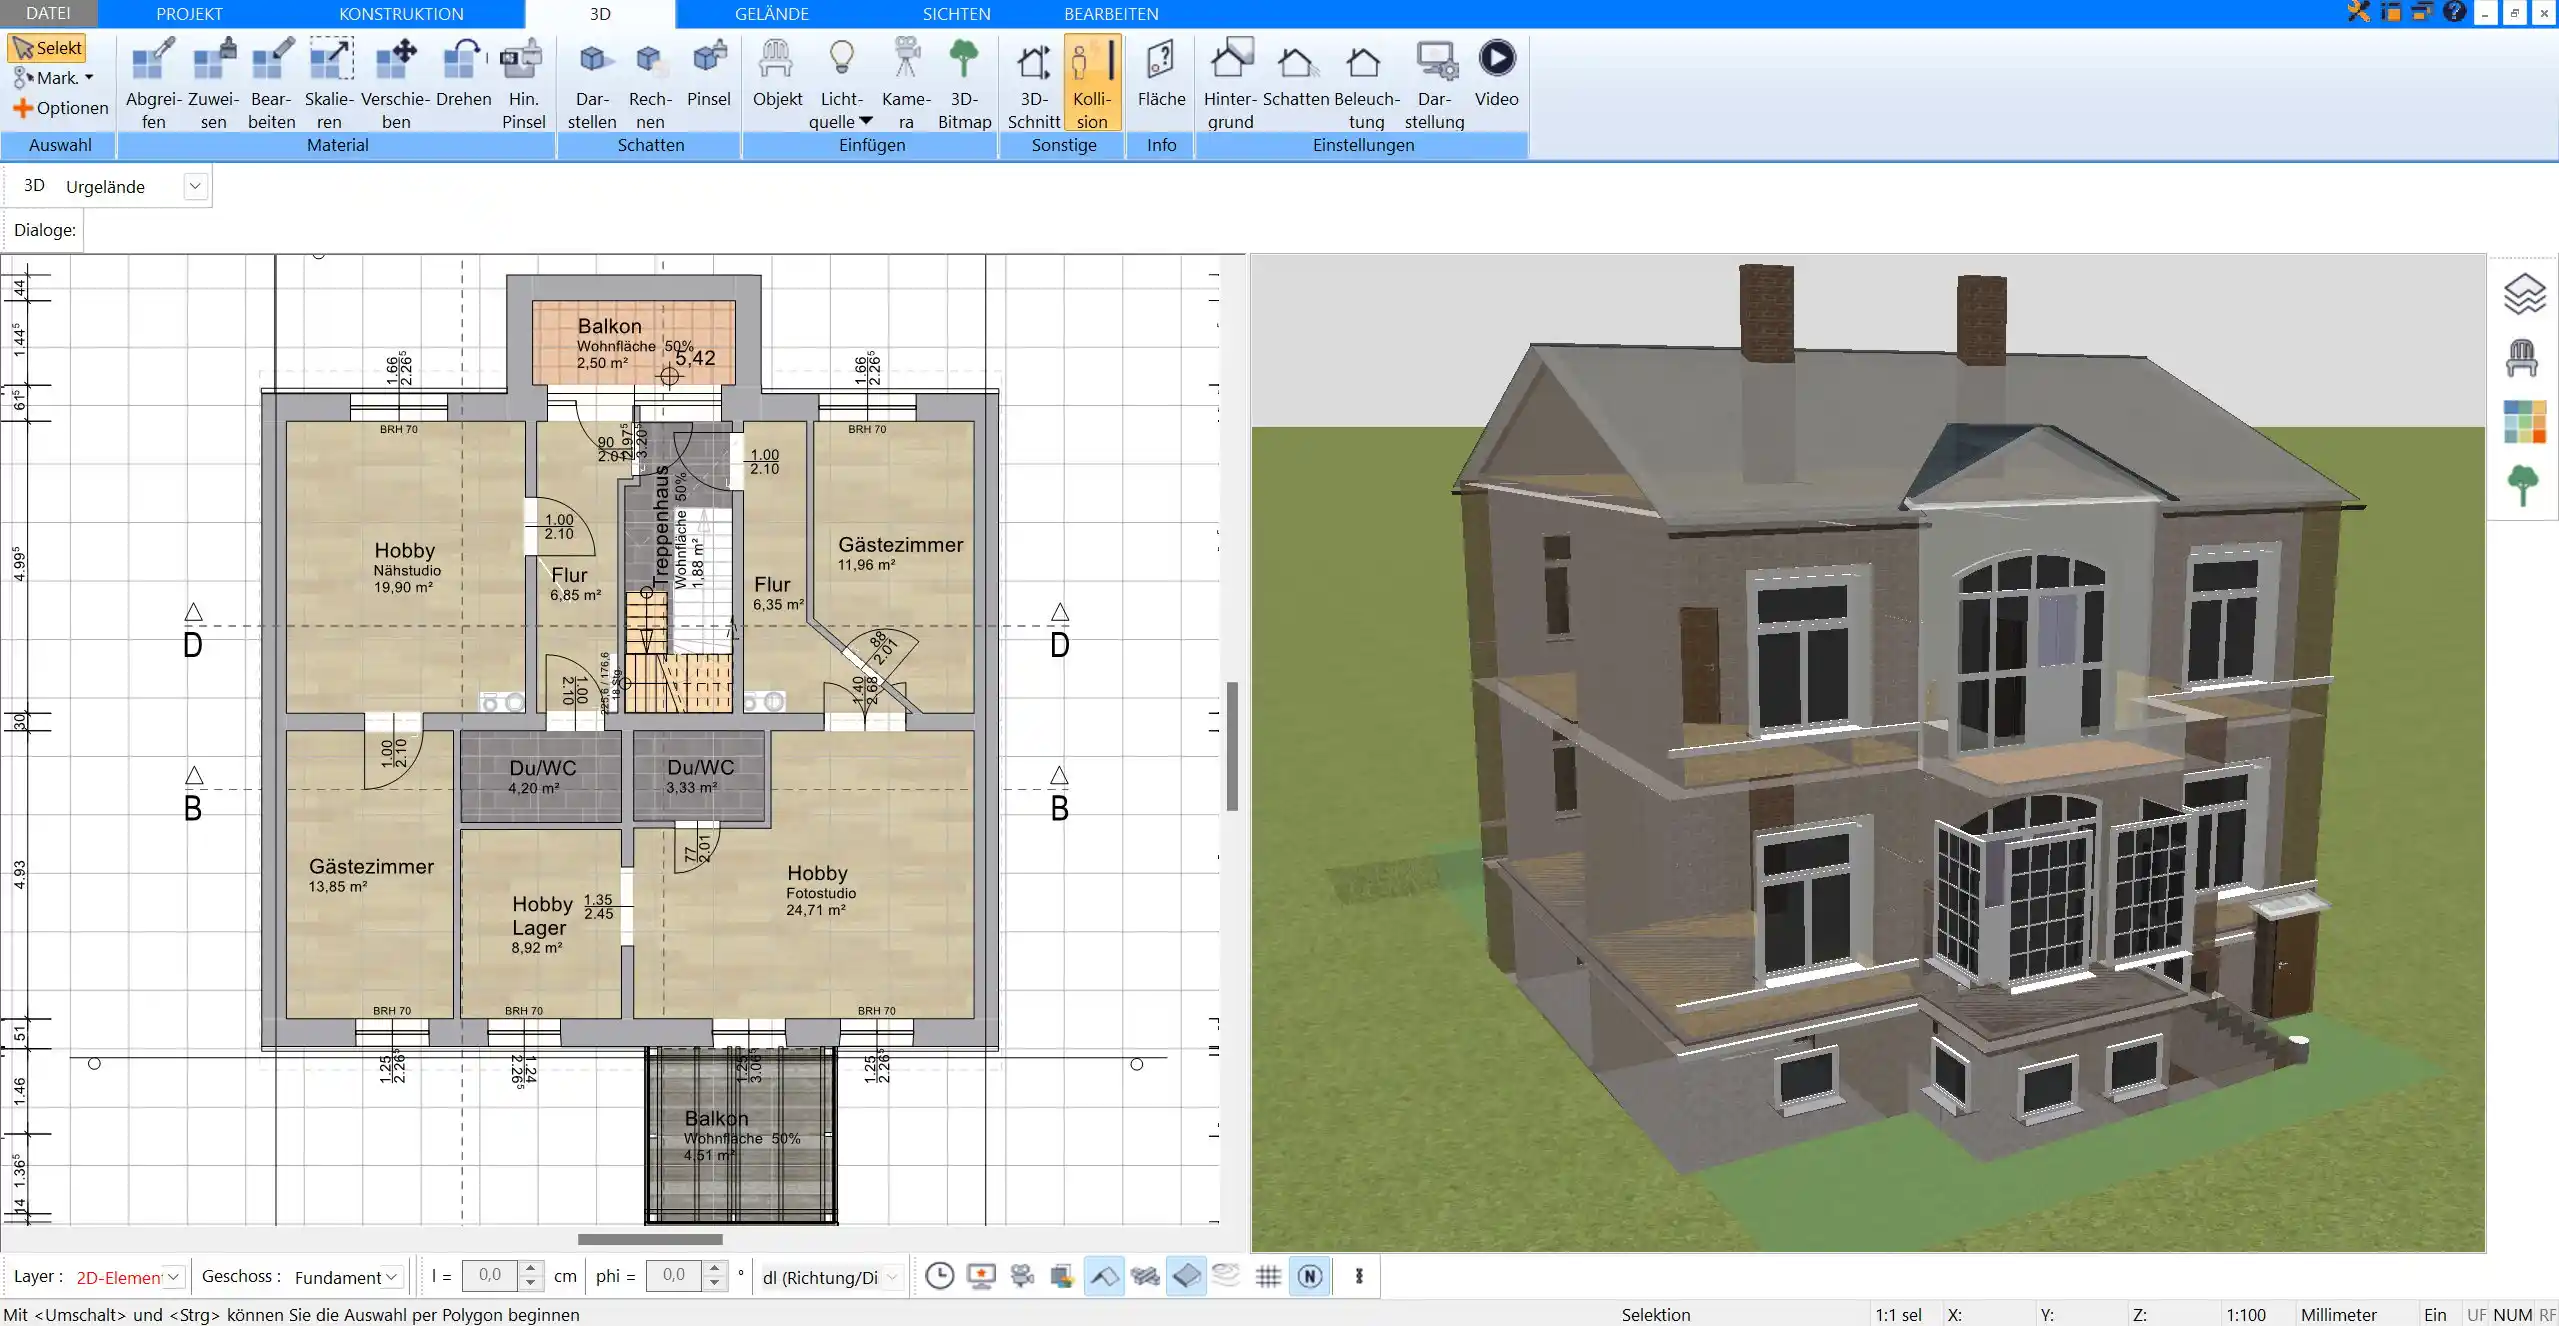Toggle the north N compass icon
Screen dimensions: 2559x1326
tap(1310, 1276)
